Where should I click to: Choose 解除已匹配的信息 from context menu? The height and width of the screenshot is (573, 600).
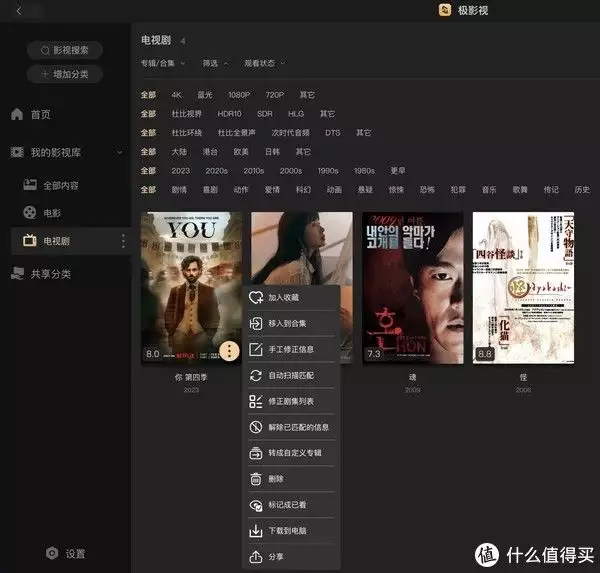click(292, 427)
